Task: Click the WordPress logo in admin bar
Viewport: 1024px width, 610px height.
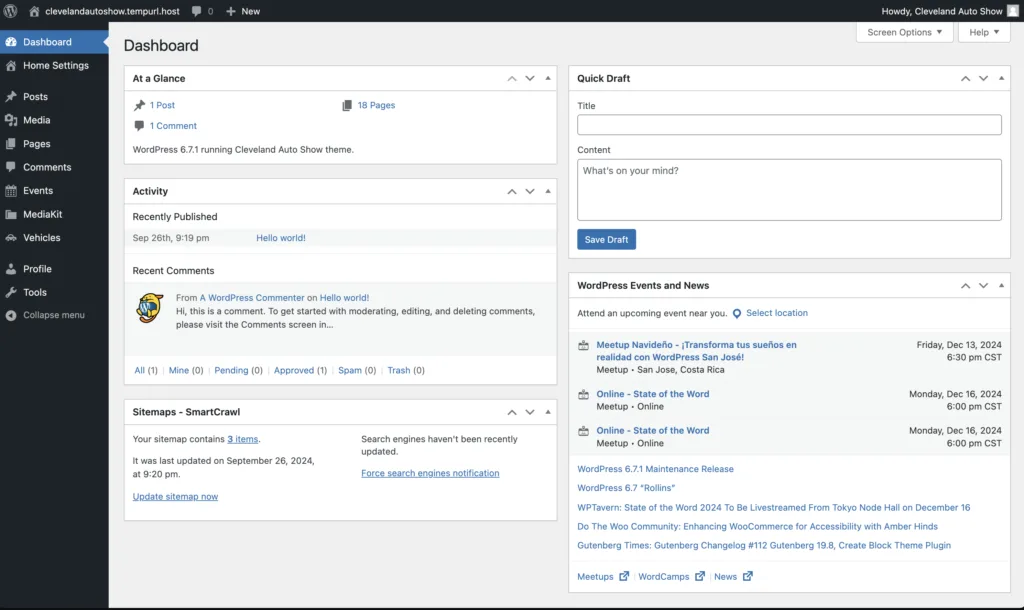Action: (x=11, y=11)
